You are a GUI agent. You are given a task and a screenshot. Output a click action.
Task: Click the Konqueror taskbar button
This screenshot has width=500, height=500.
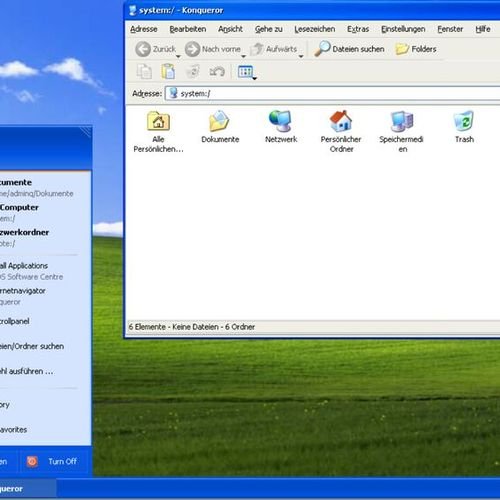(x=28, y=489)
